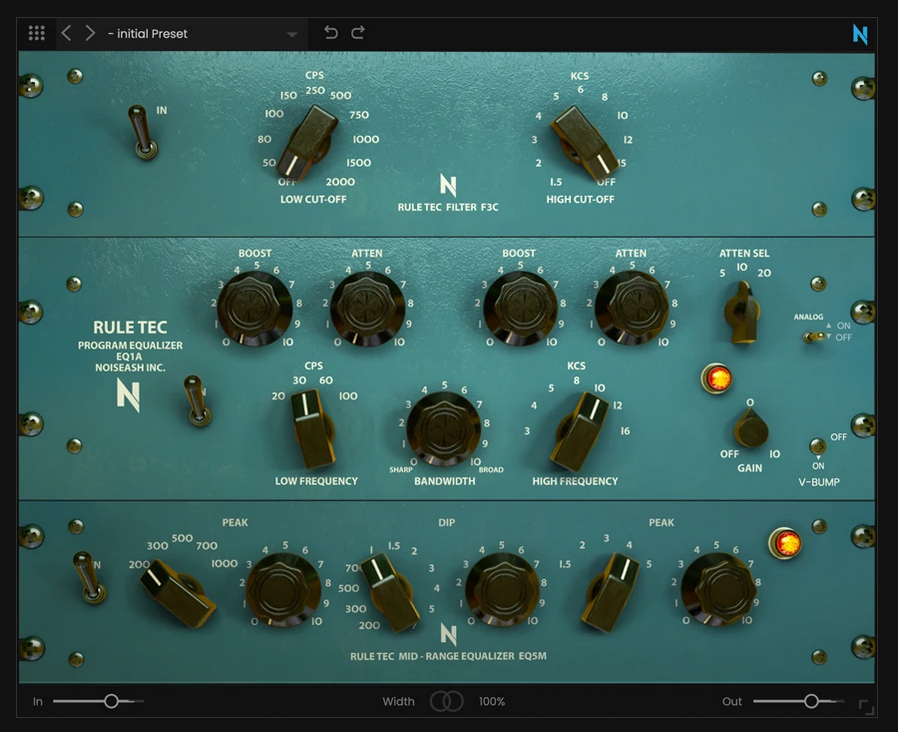Click the SHARP bandwidth label
Screen dimensions: 898x732
401,470
